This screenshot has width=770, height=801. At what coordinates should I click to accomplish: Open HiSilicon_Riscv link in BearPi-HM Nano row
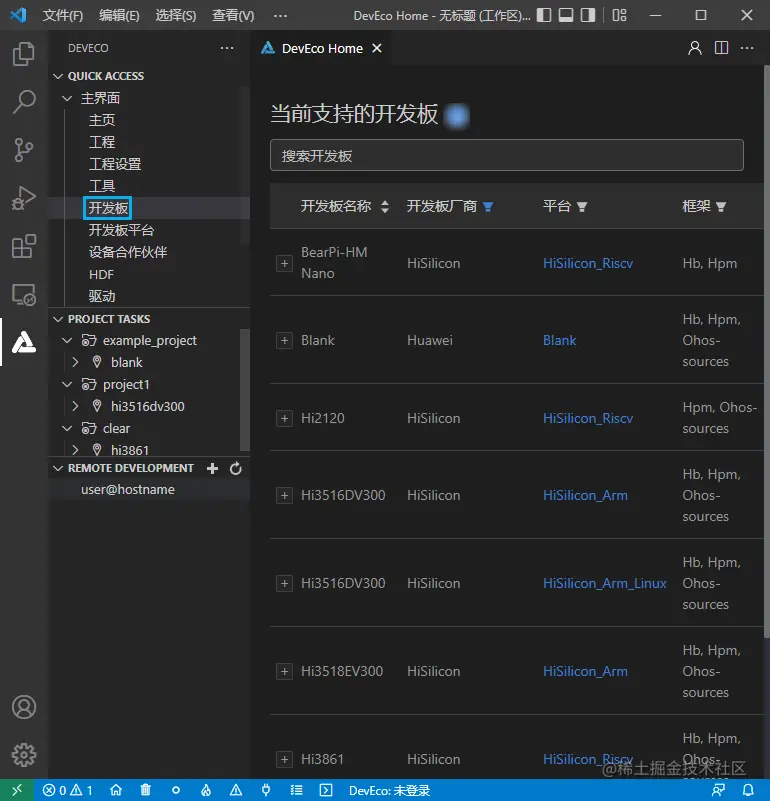[588, 264]
